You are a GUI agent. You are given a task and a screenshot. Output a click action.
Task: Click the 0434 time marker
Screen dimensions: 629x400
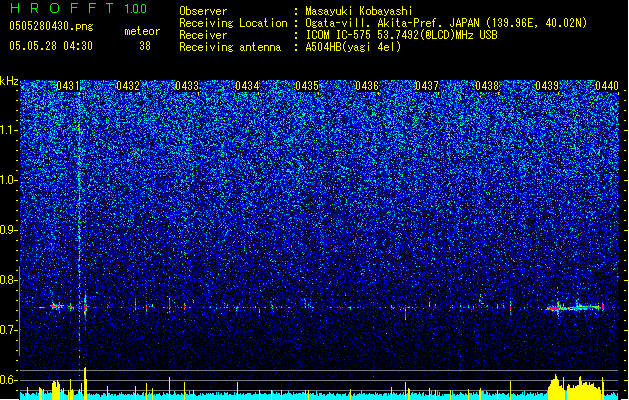[247, 86]
